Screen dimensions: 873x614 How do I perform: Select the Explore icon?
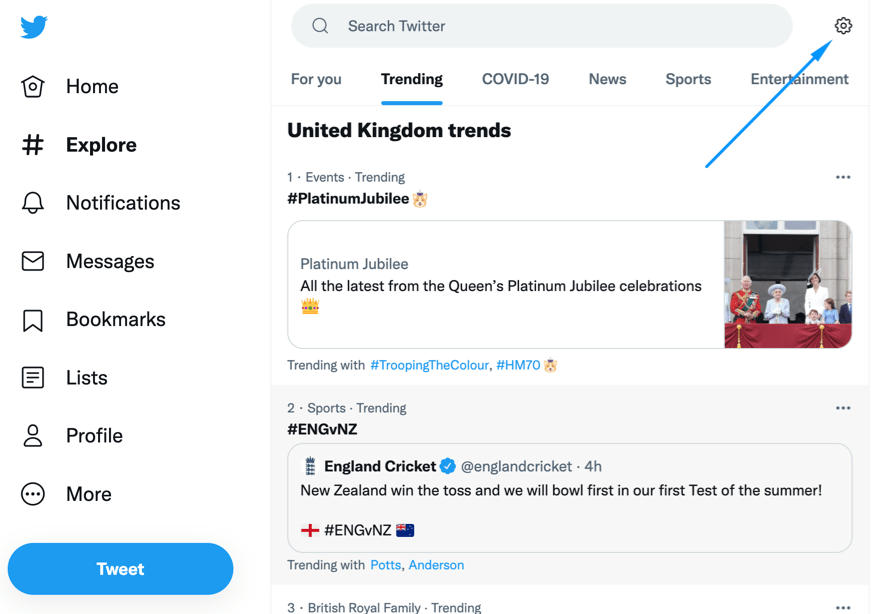point(33,144)
